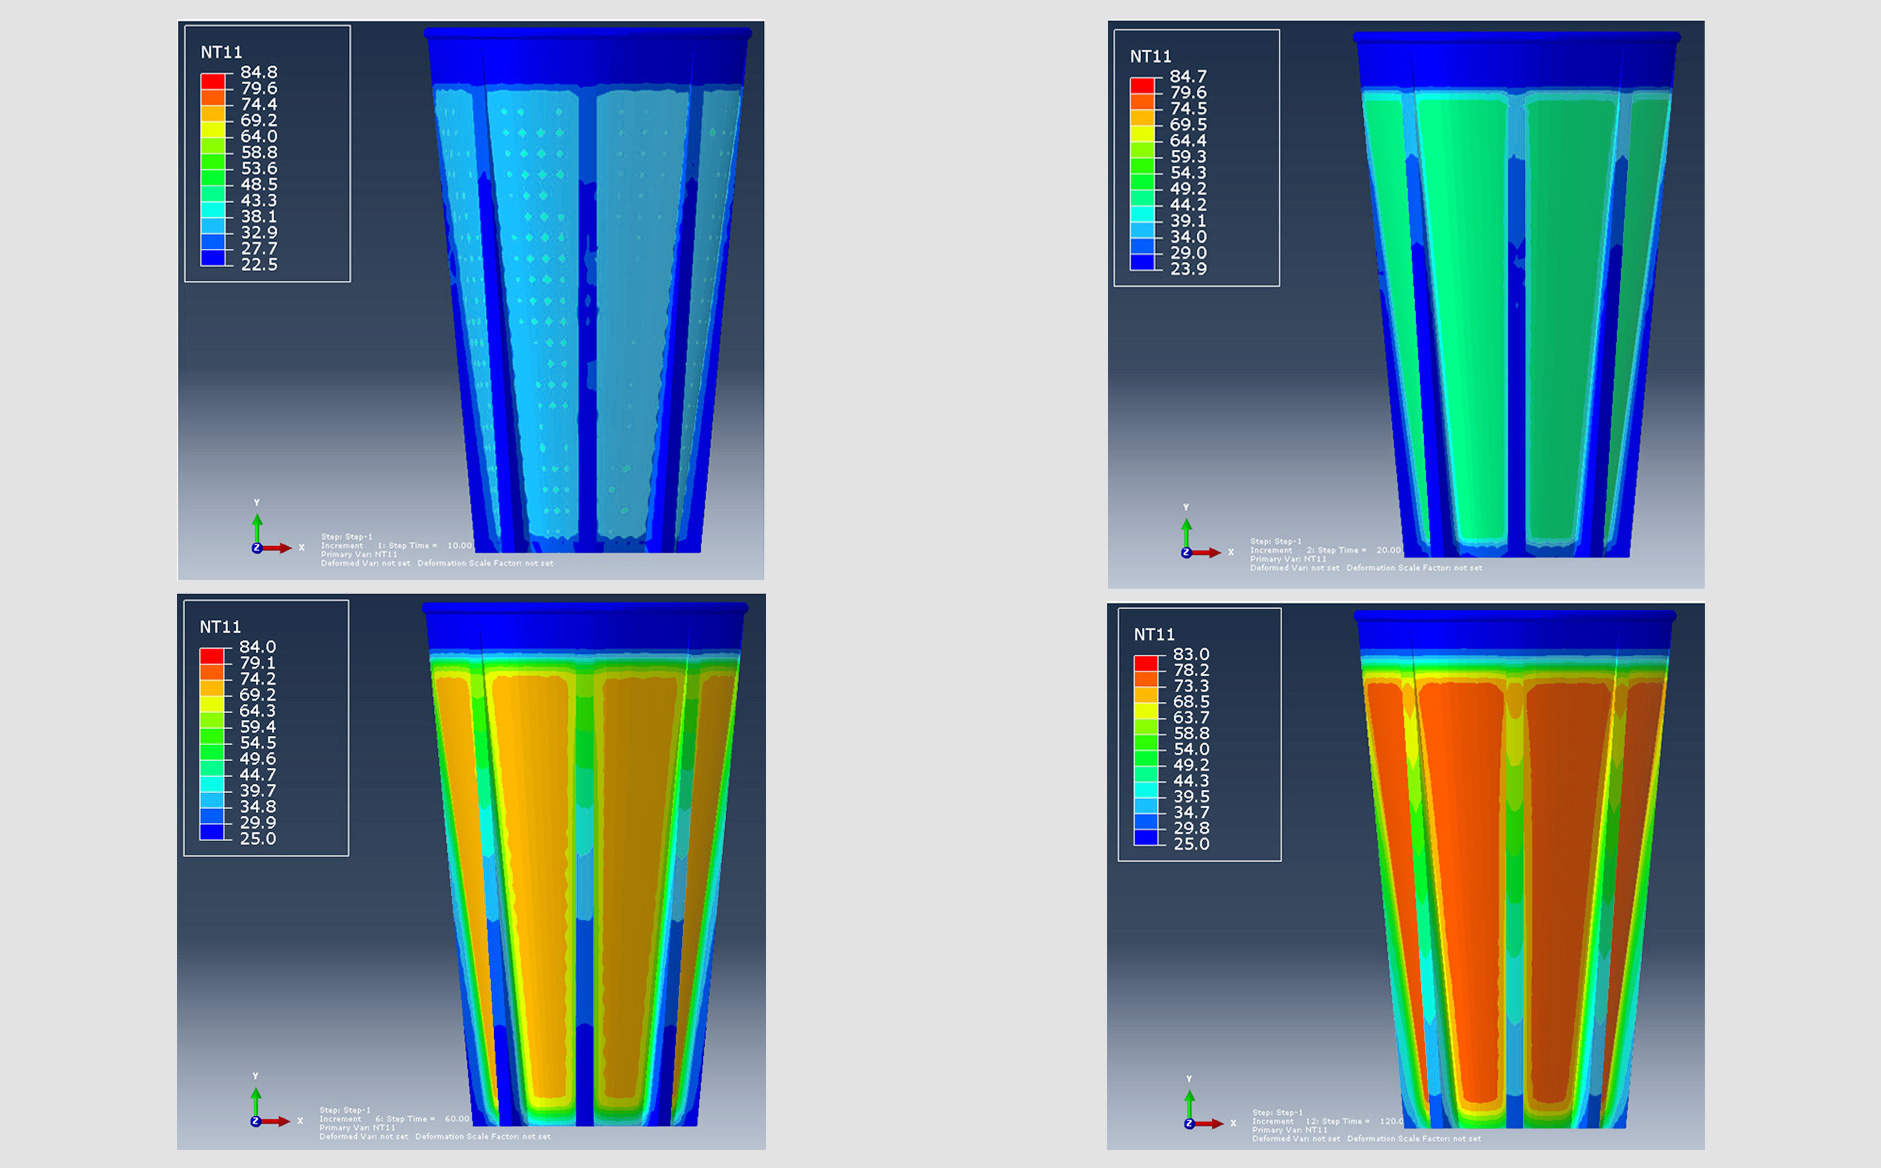Click the 'Increment 1: Step Time = 10.00' line
The image size is (1881, 1168).
397,546
